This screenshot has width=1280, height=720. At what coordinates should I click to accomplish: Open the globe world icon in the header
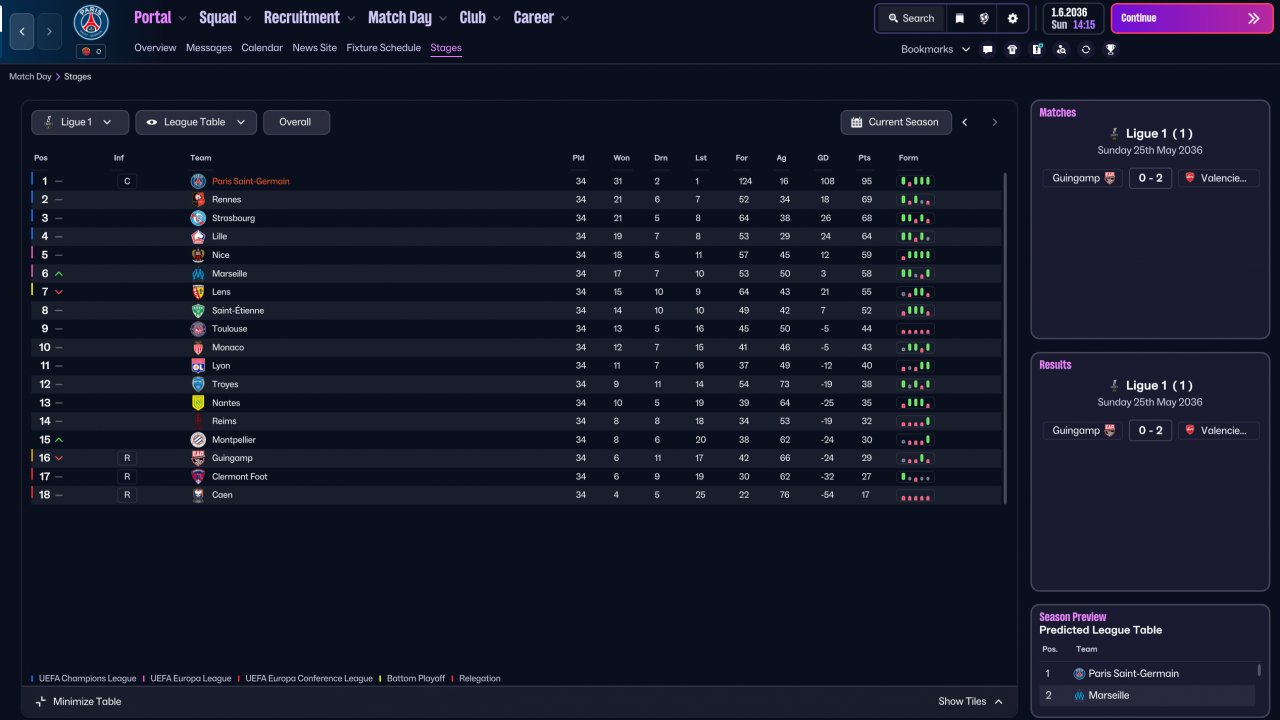984,18
